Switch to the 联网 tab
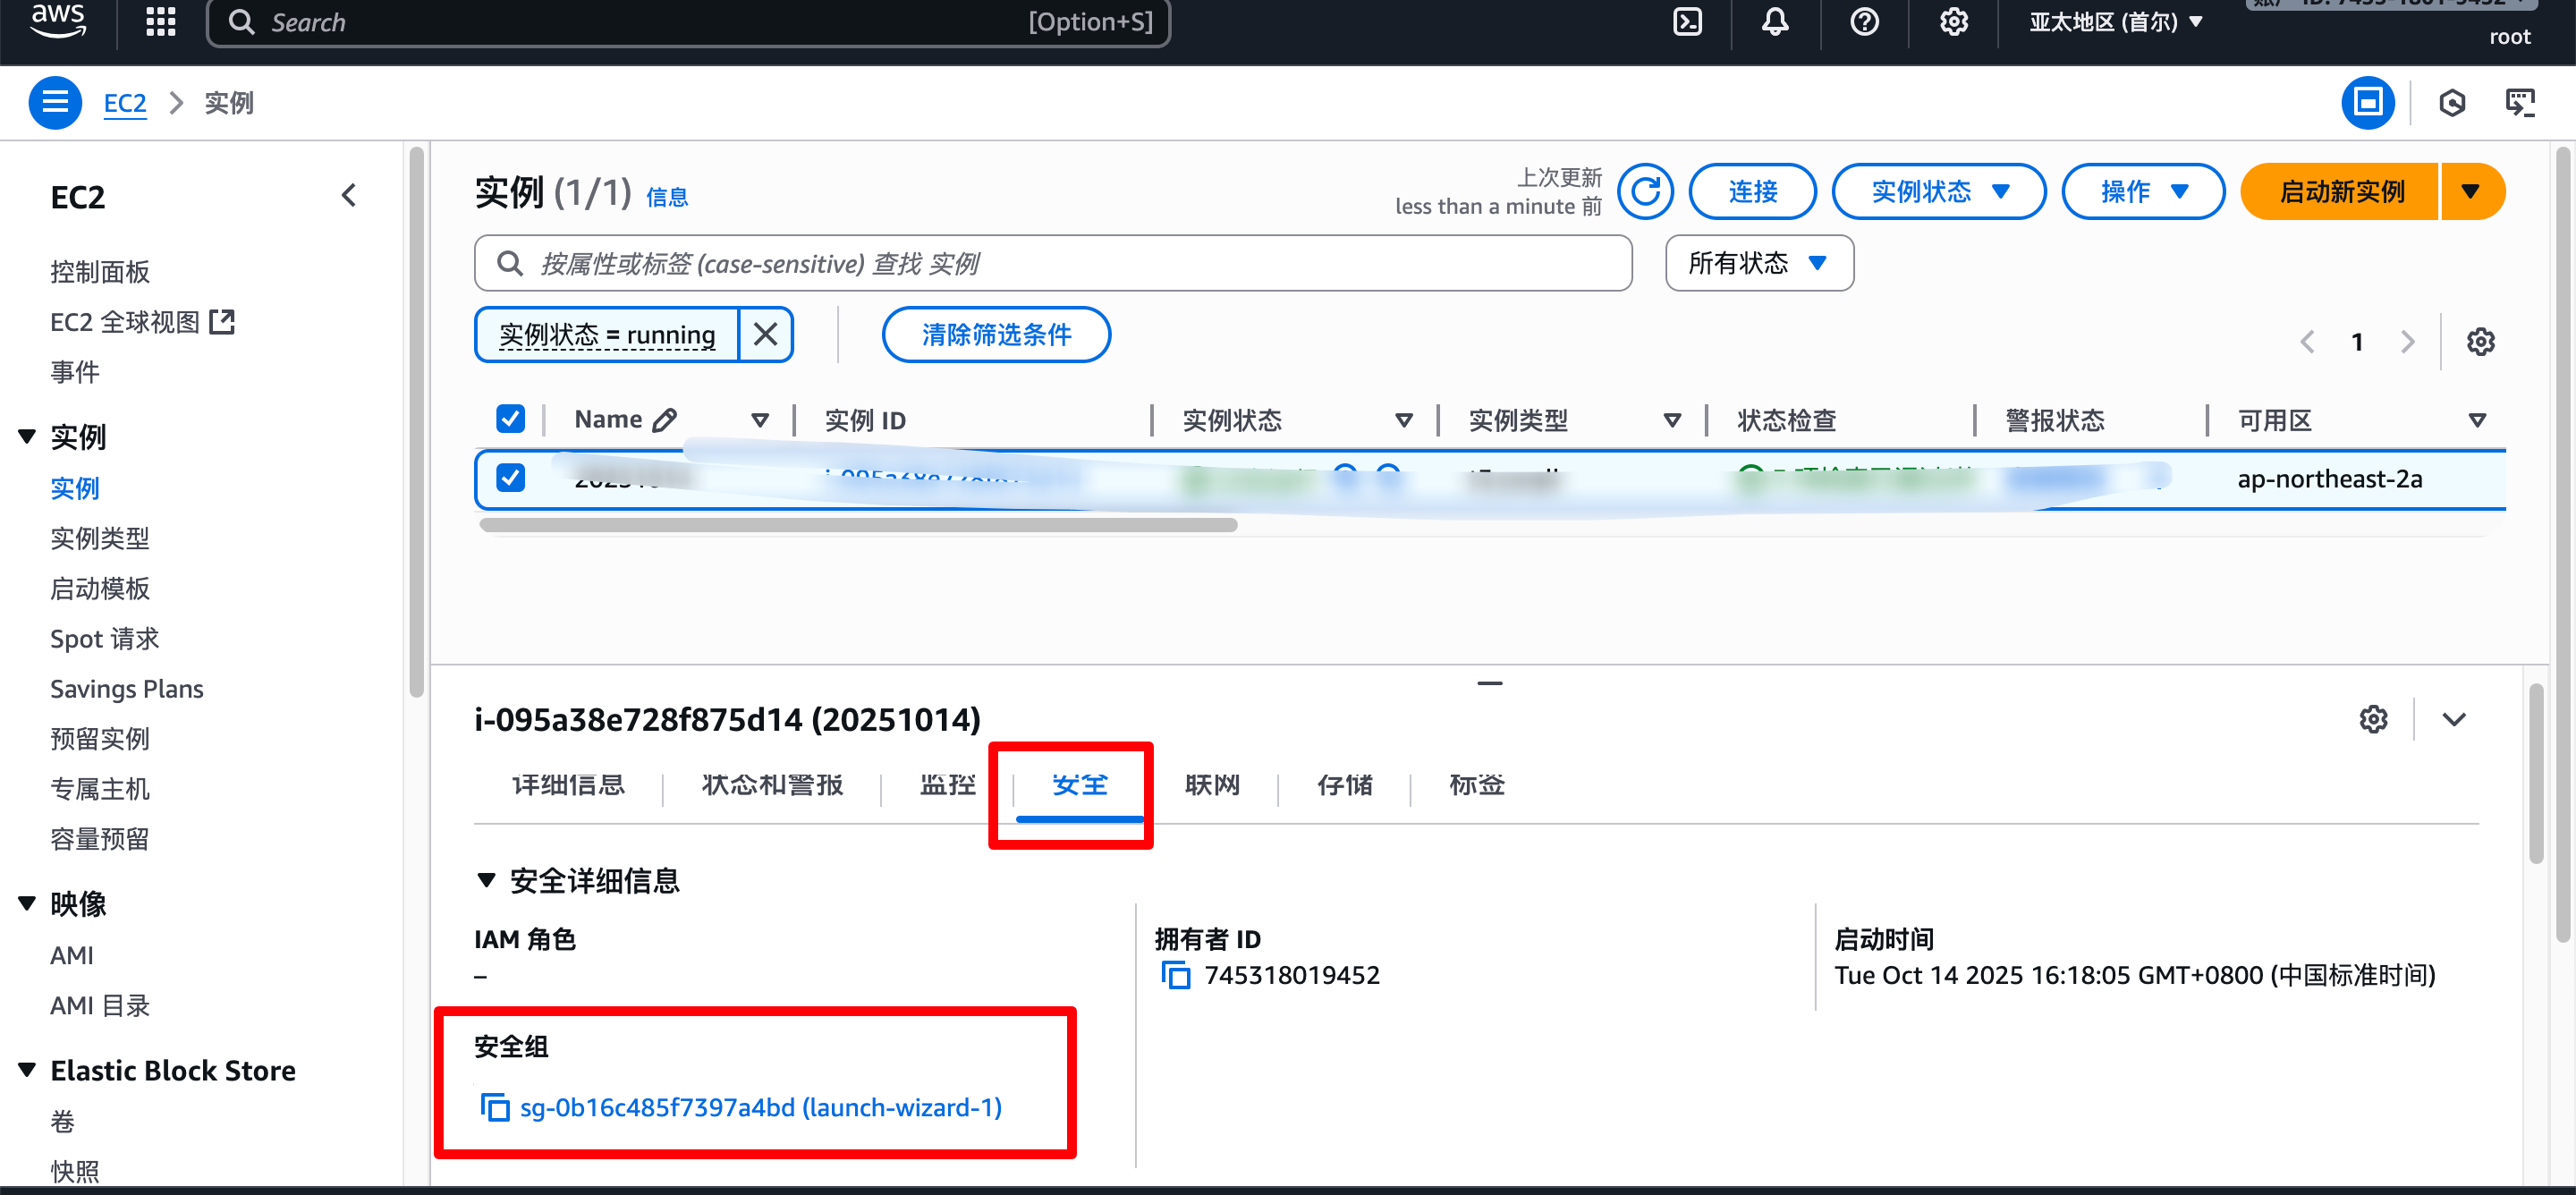This screenshot has width=2576, height=1195. (1212, 785)
